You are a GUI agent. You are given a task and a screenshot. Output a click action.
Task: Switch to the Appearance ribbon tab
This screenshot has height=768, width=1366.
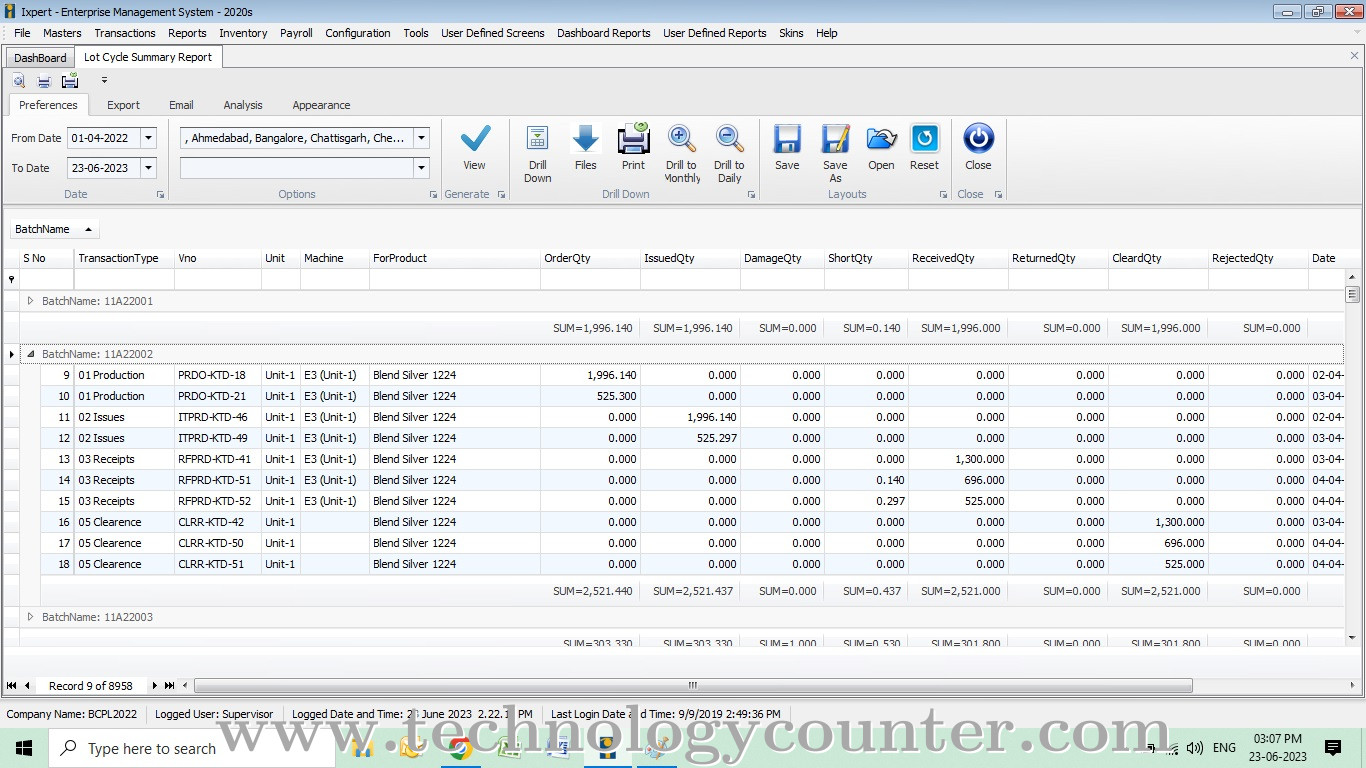pyautogui.click(x=321, y=105)
